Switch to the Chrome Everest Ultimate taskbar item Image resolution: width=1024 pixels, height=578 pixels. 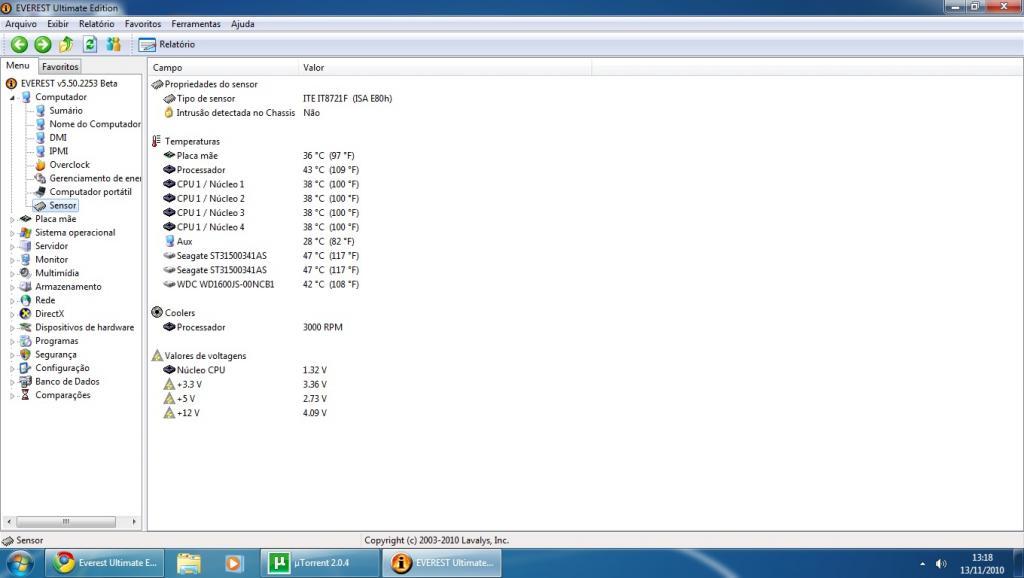pyautogui.click(x=105, y=563)
